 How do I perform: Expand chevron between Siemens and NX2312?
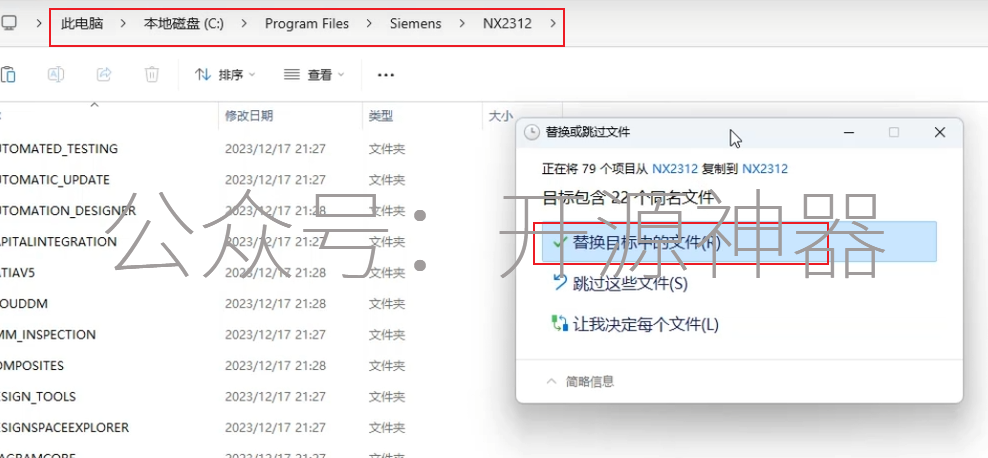point(462,24)
